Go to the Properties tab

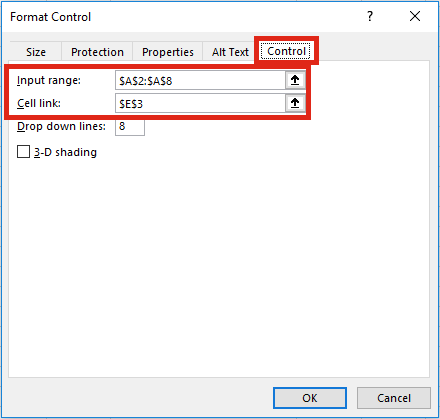point(168,52)
